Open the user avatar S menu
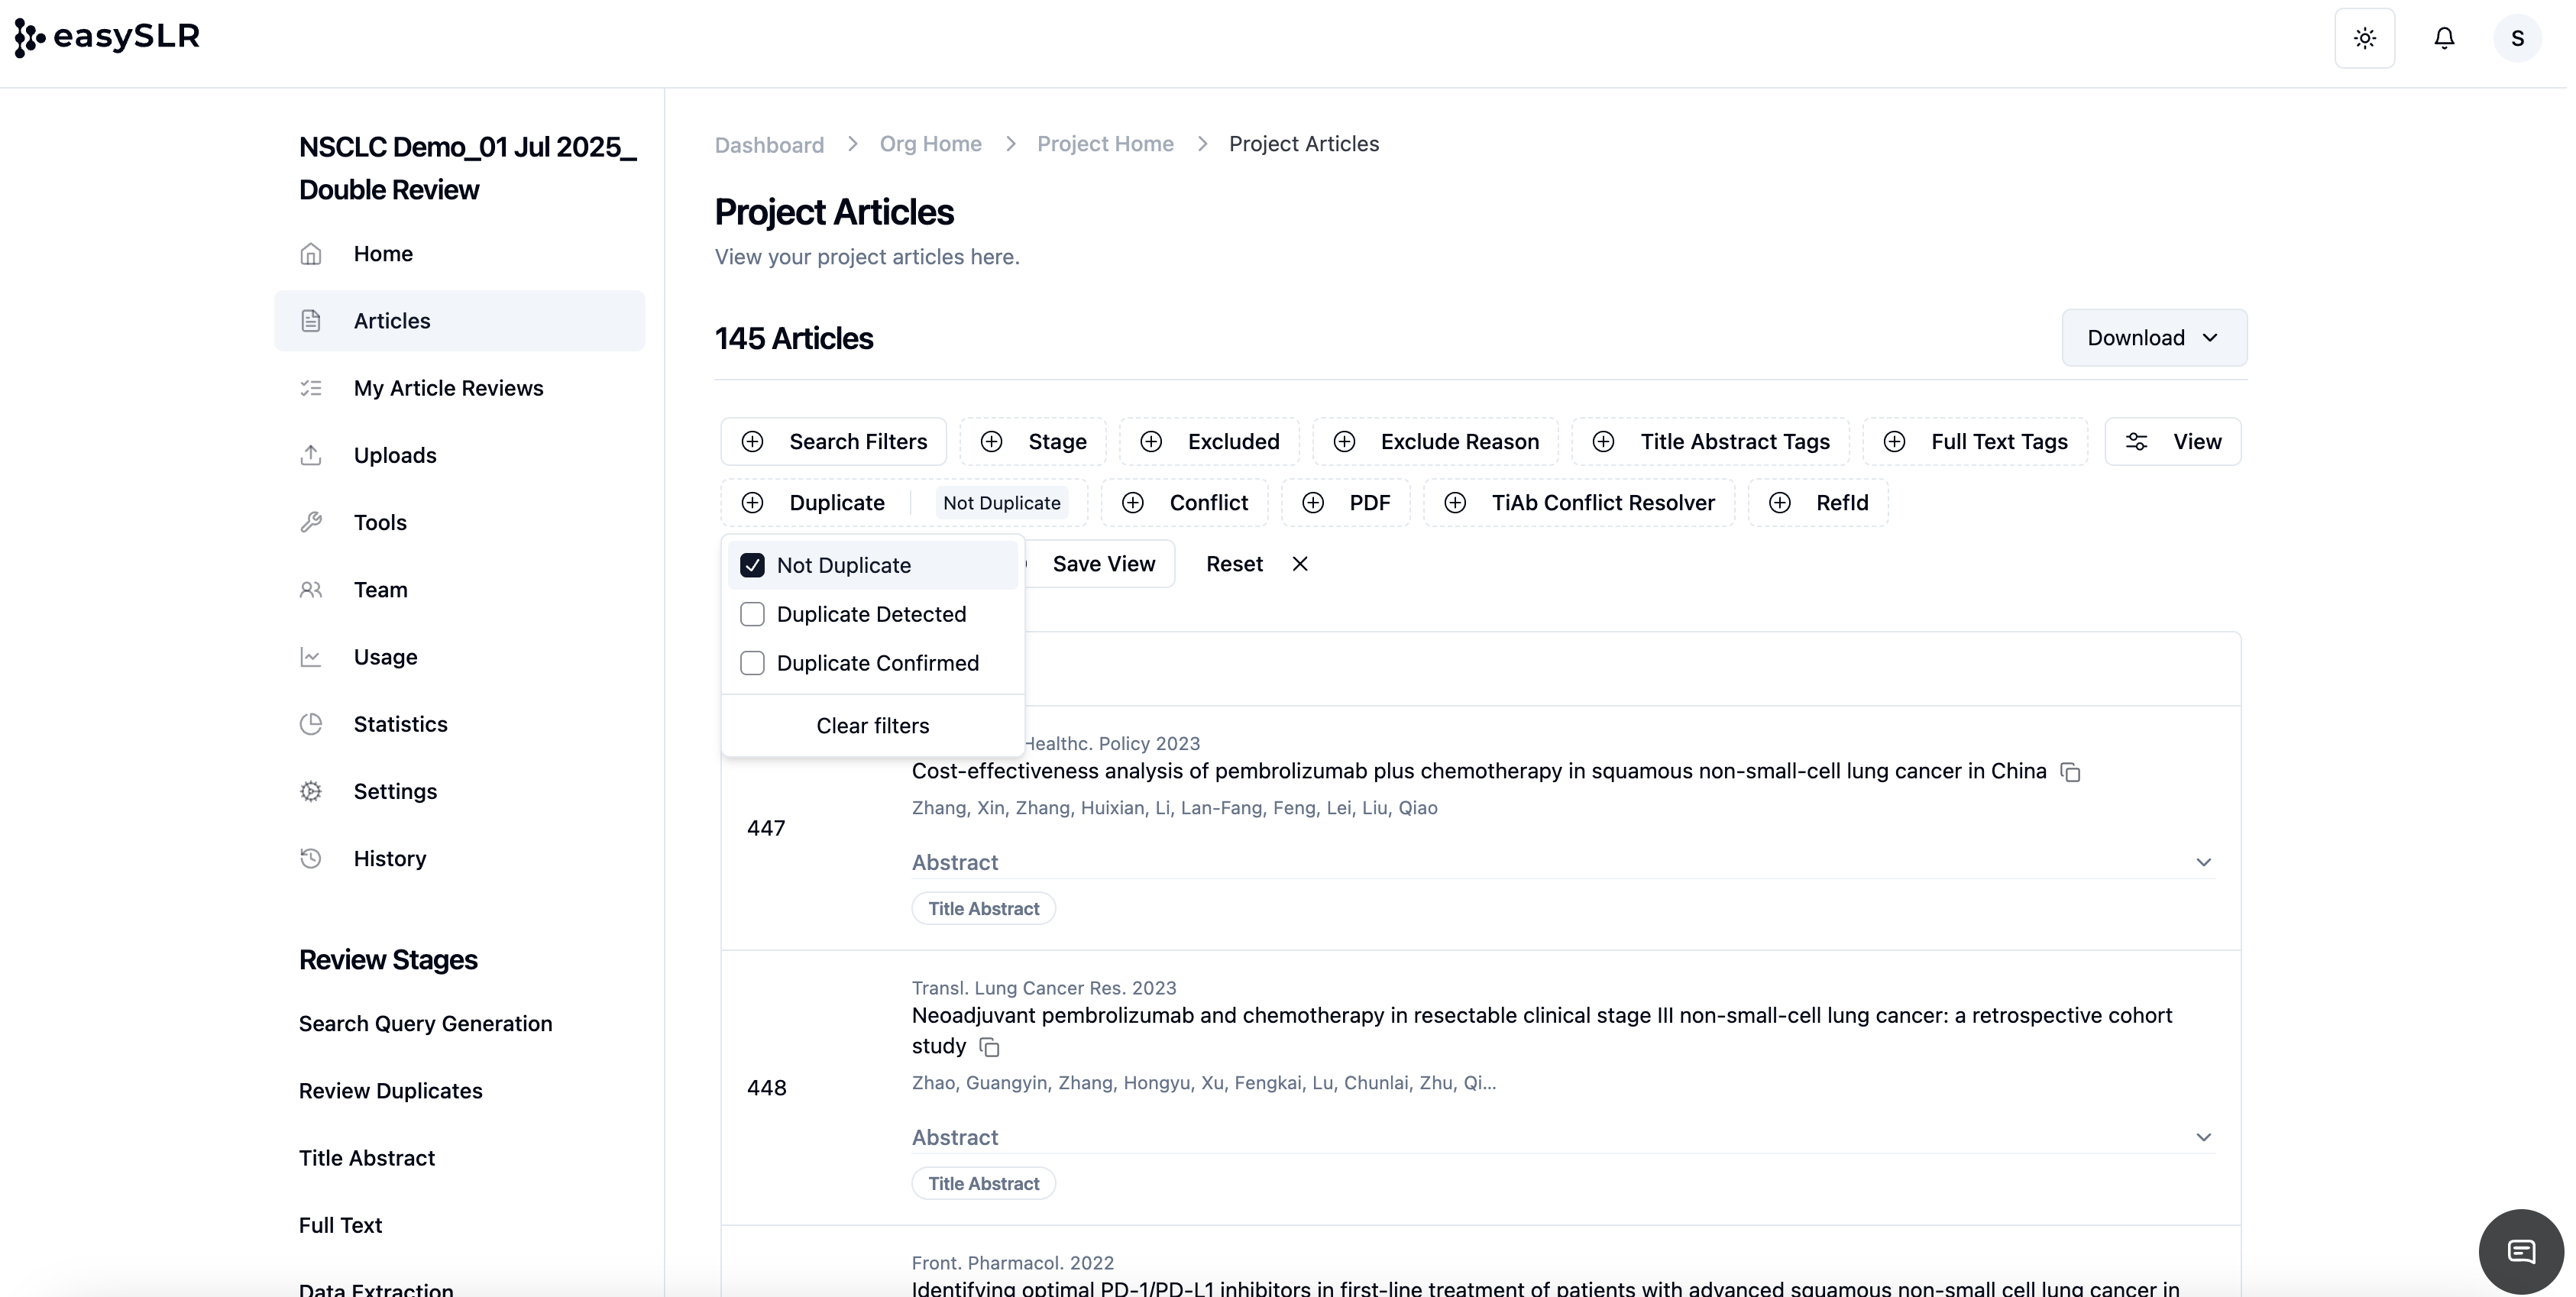The height and width of the screenshot is (1297, 2576). pyautogui.click(x=2516, y=38)
